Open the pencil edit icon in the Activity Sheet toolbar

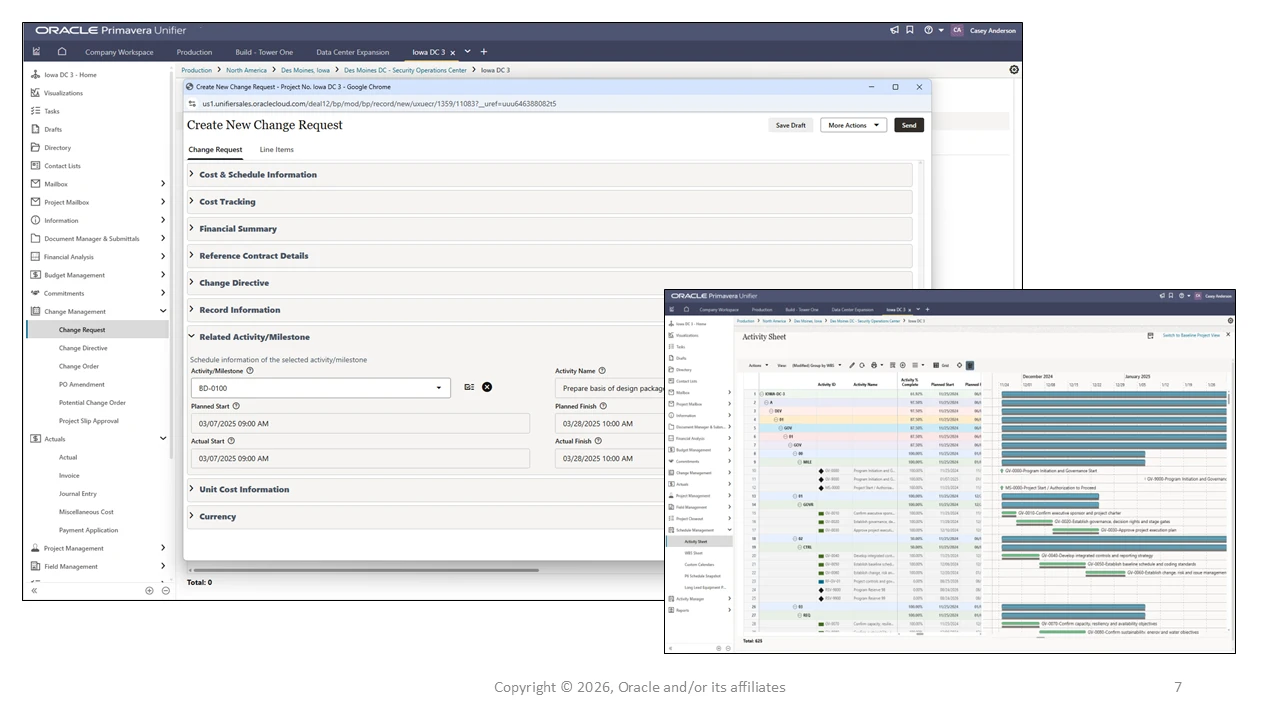pos(853,365)
